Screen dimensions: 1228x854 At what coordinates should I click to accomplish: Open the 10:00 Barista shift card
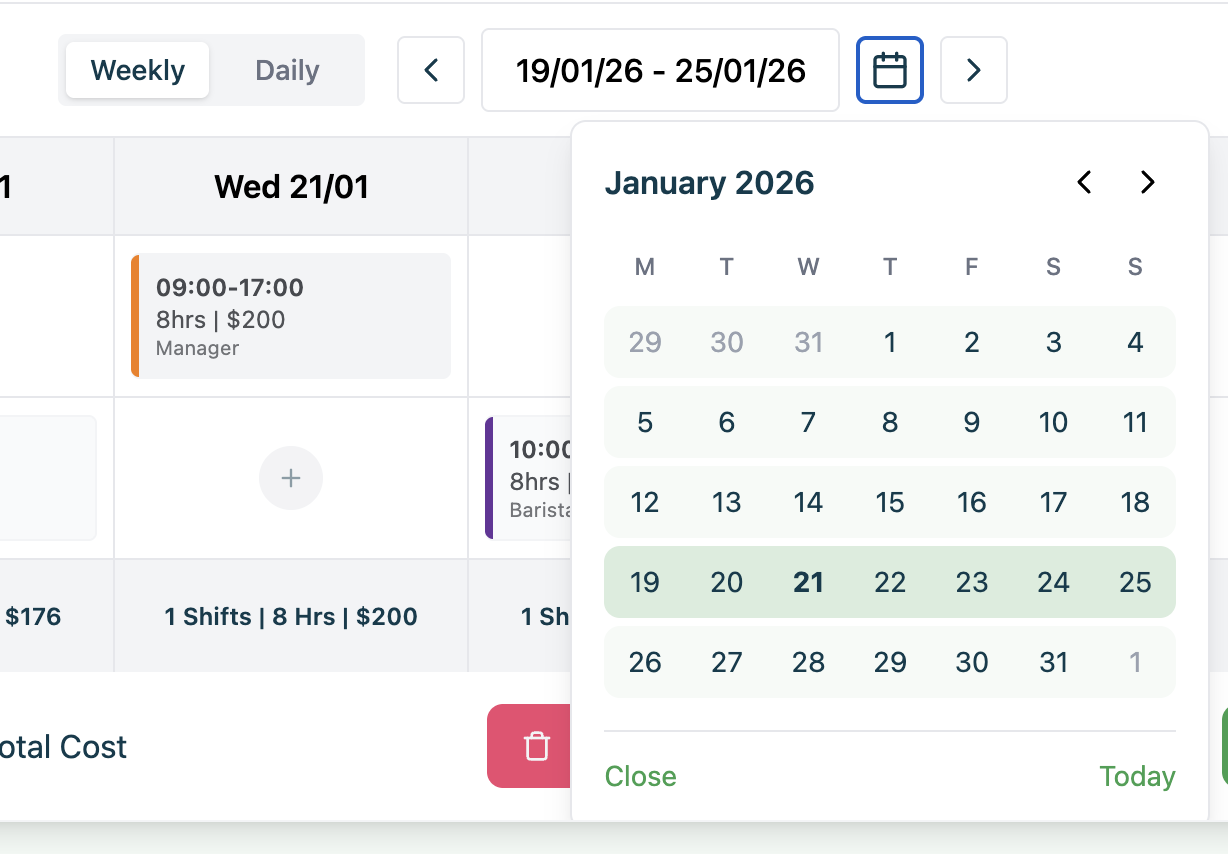(x=520, y=478)
